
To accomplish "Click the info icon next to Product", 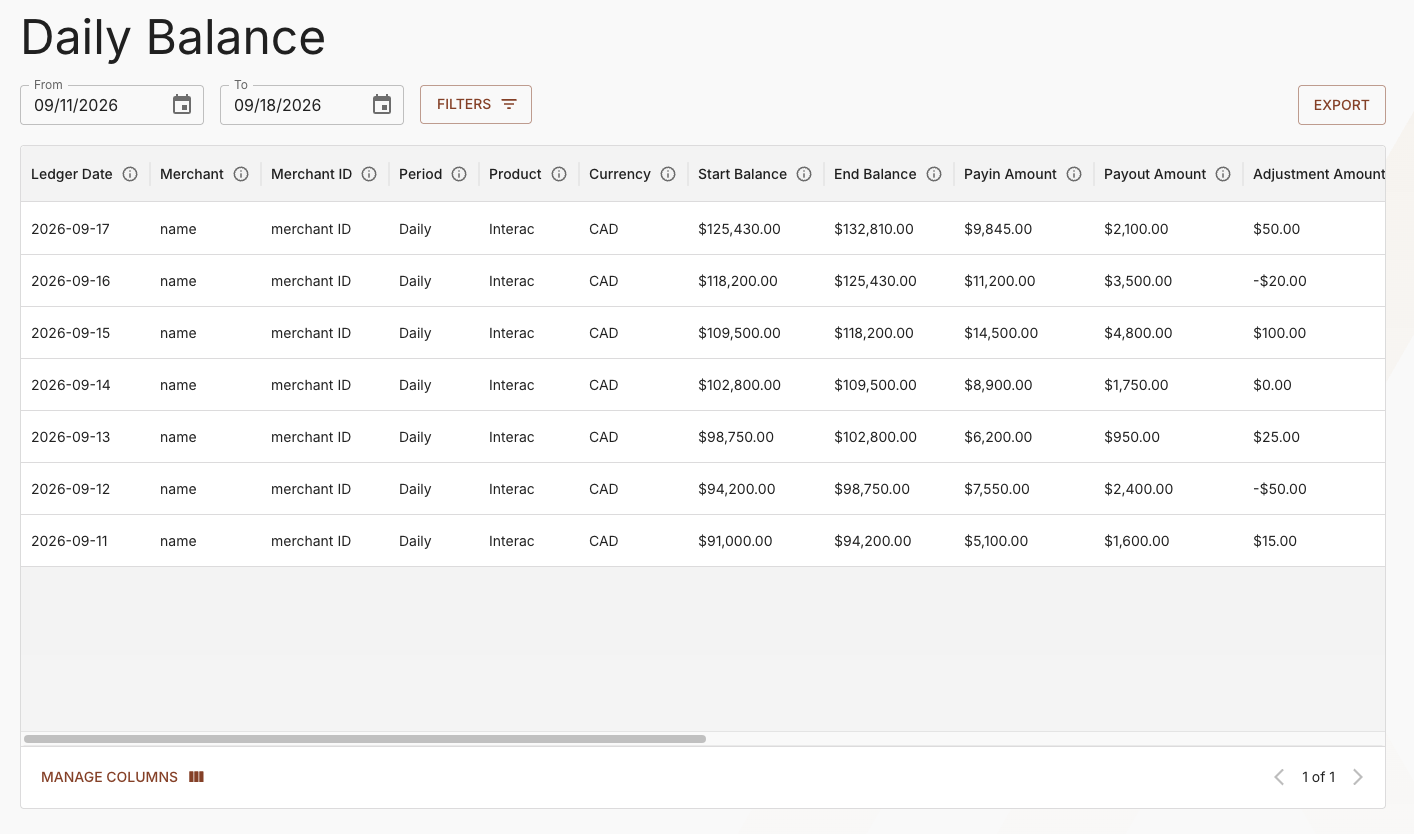I will coord(559,174).
